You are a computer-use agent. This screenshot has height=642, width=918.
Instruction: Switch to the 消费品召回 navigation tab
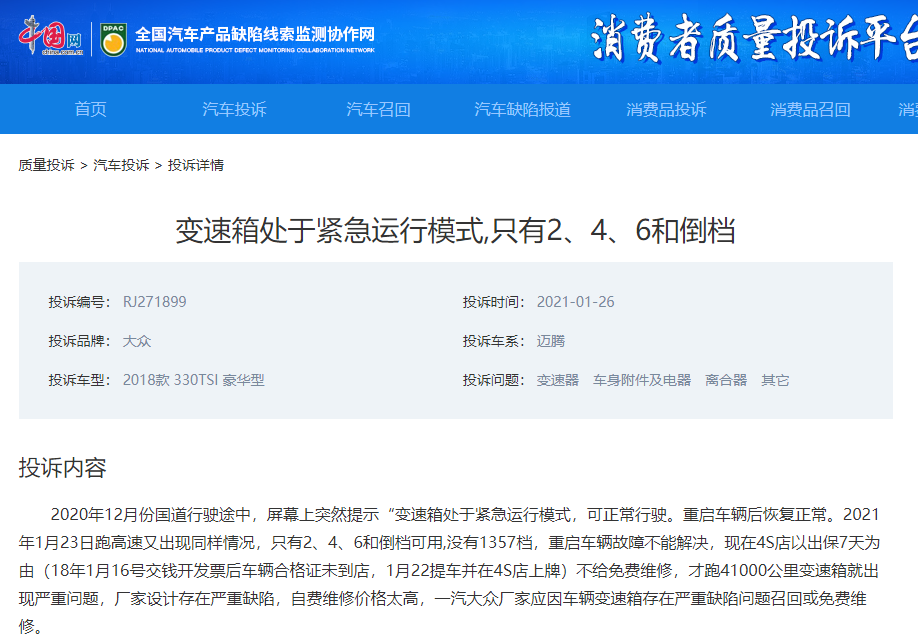pyautogui.click(x=810, y=110)
